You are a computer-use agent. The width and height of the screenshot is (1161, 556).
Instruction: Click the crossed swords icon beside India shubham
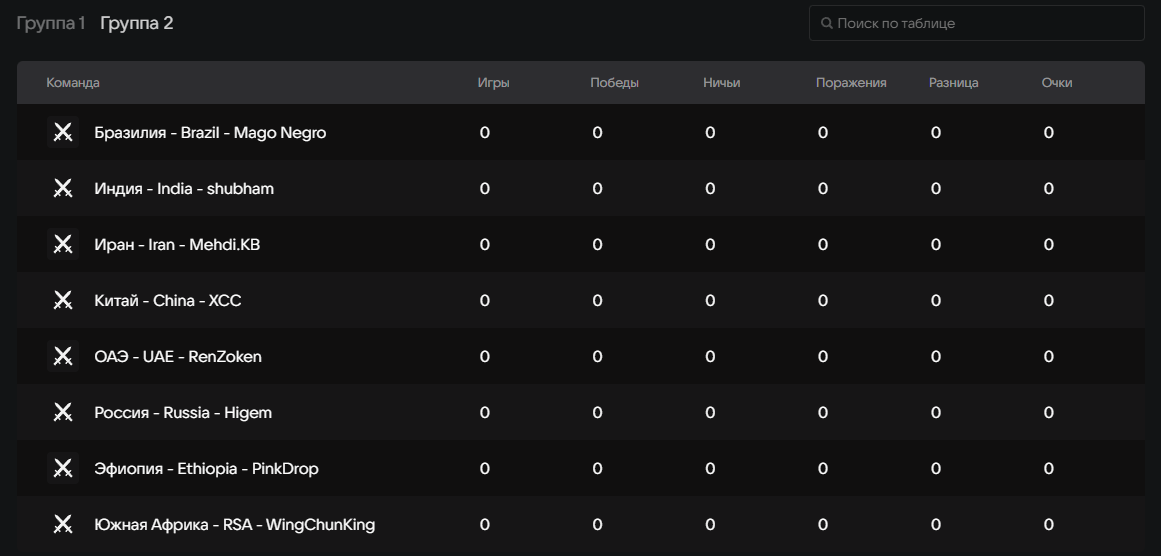63,189
